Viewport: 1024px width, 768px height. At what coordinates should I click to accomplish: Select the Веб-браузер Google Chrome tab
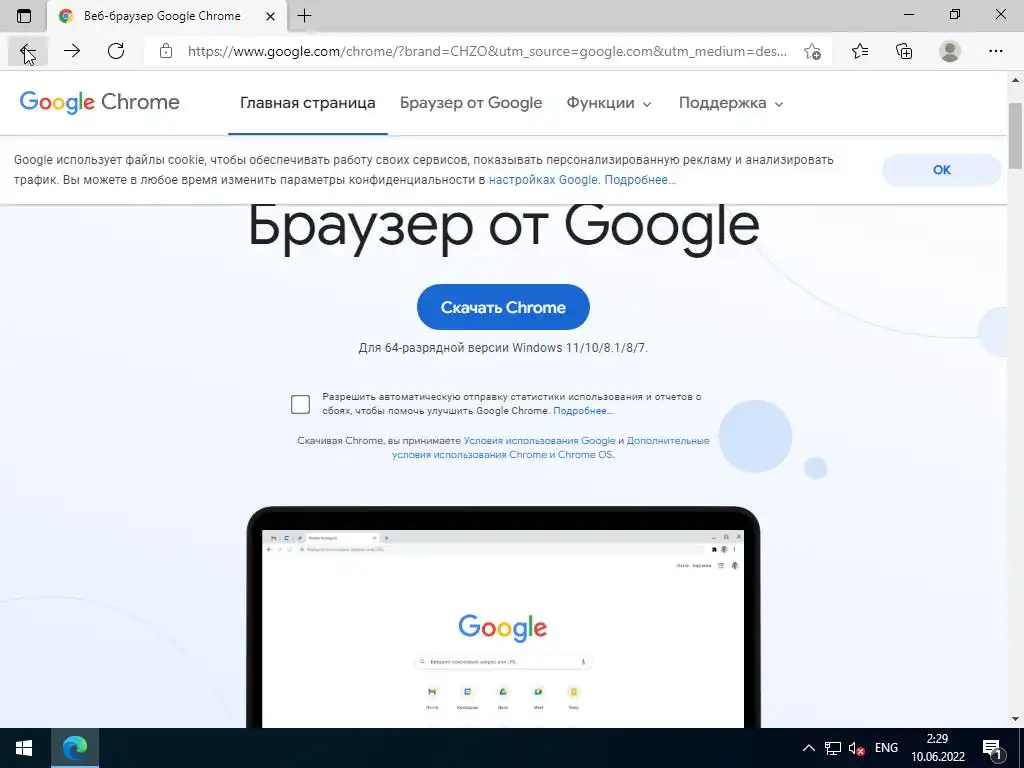click(167, 16)
